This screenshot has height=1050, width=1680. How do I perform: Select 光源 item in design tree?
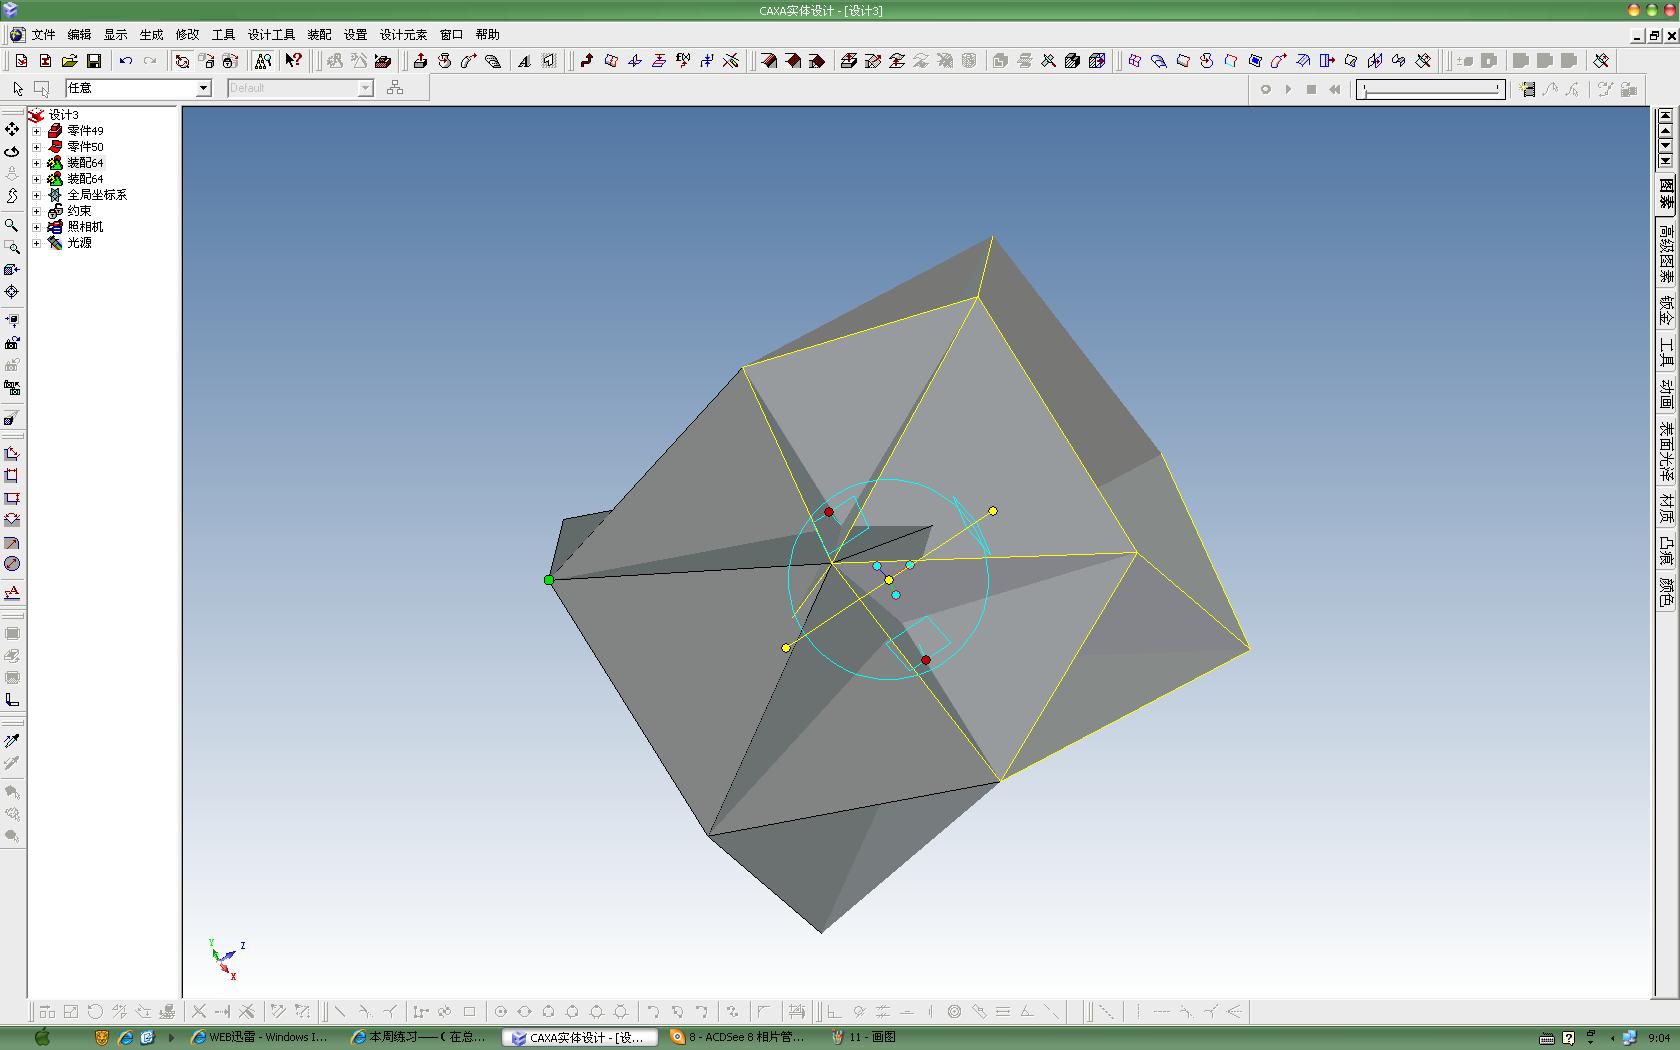click(79, 243)
